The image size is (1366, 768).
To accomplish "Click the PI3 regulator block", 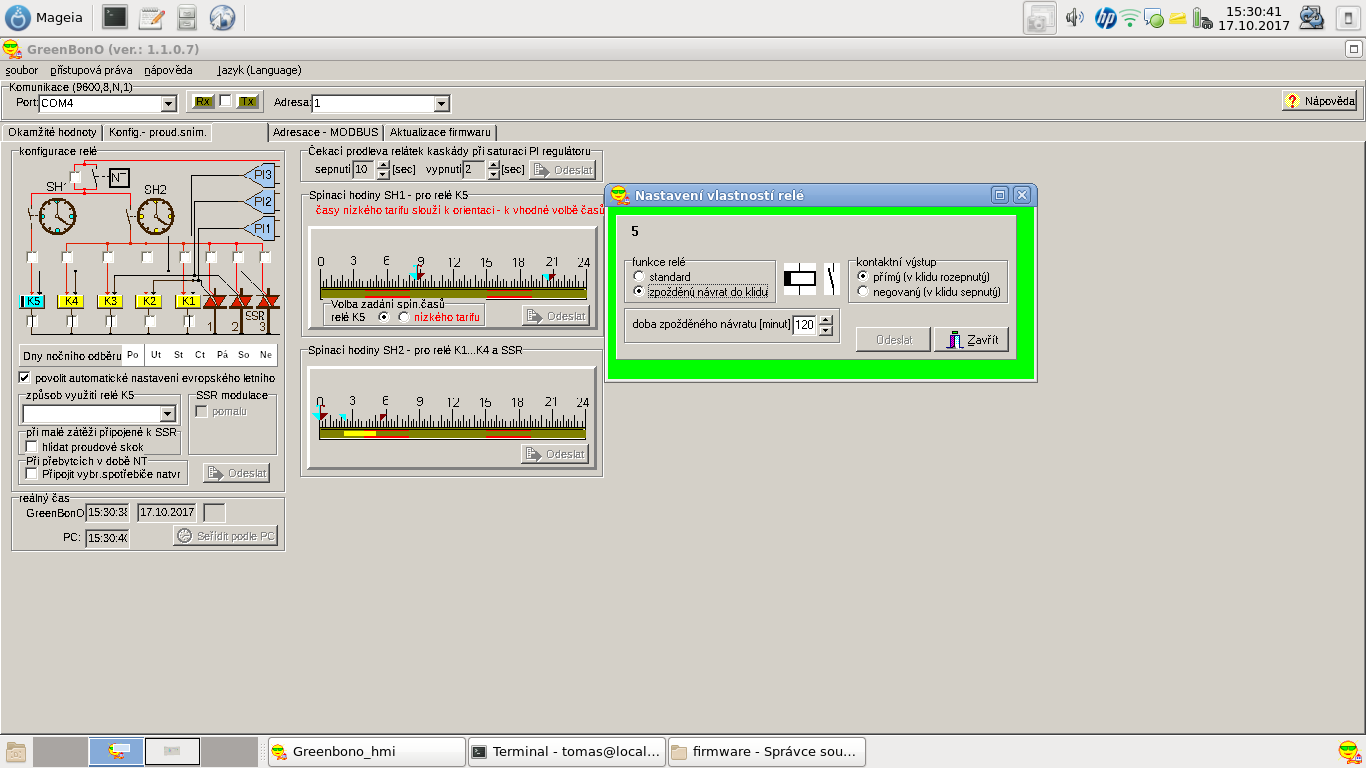I will [x=259, y=175].
